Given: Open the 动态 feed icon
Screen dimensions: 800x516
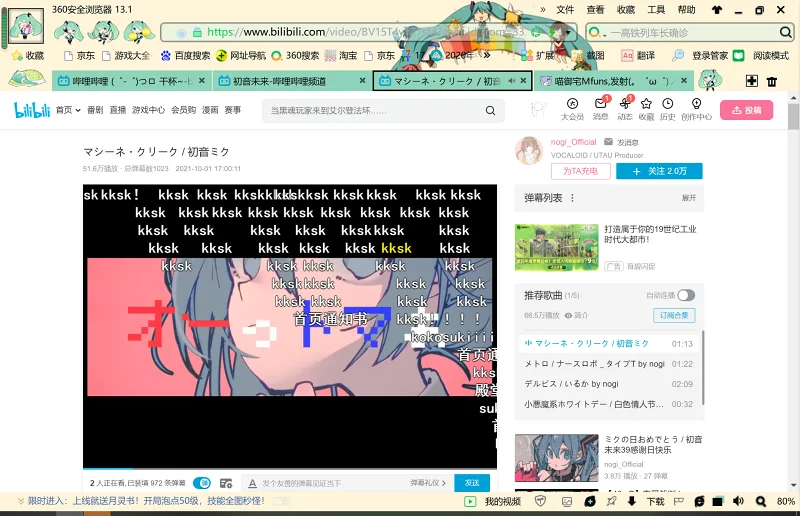Looking at the screenshot, I should pos(624,109).
